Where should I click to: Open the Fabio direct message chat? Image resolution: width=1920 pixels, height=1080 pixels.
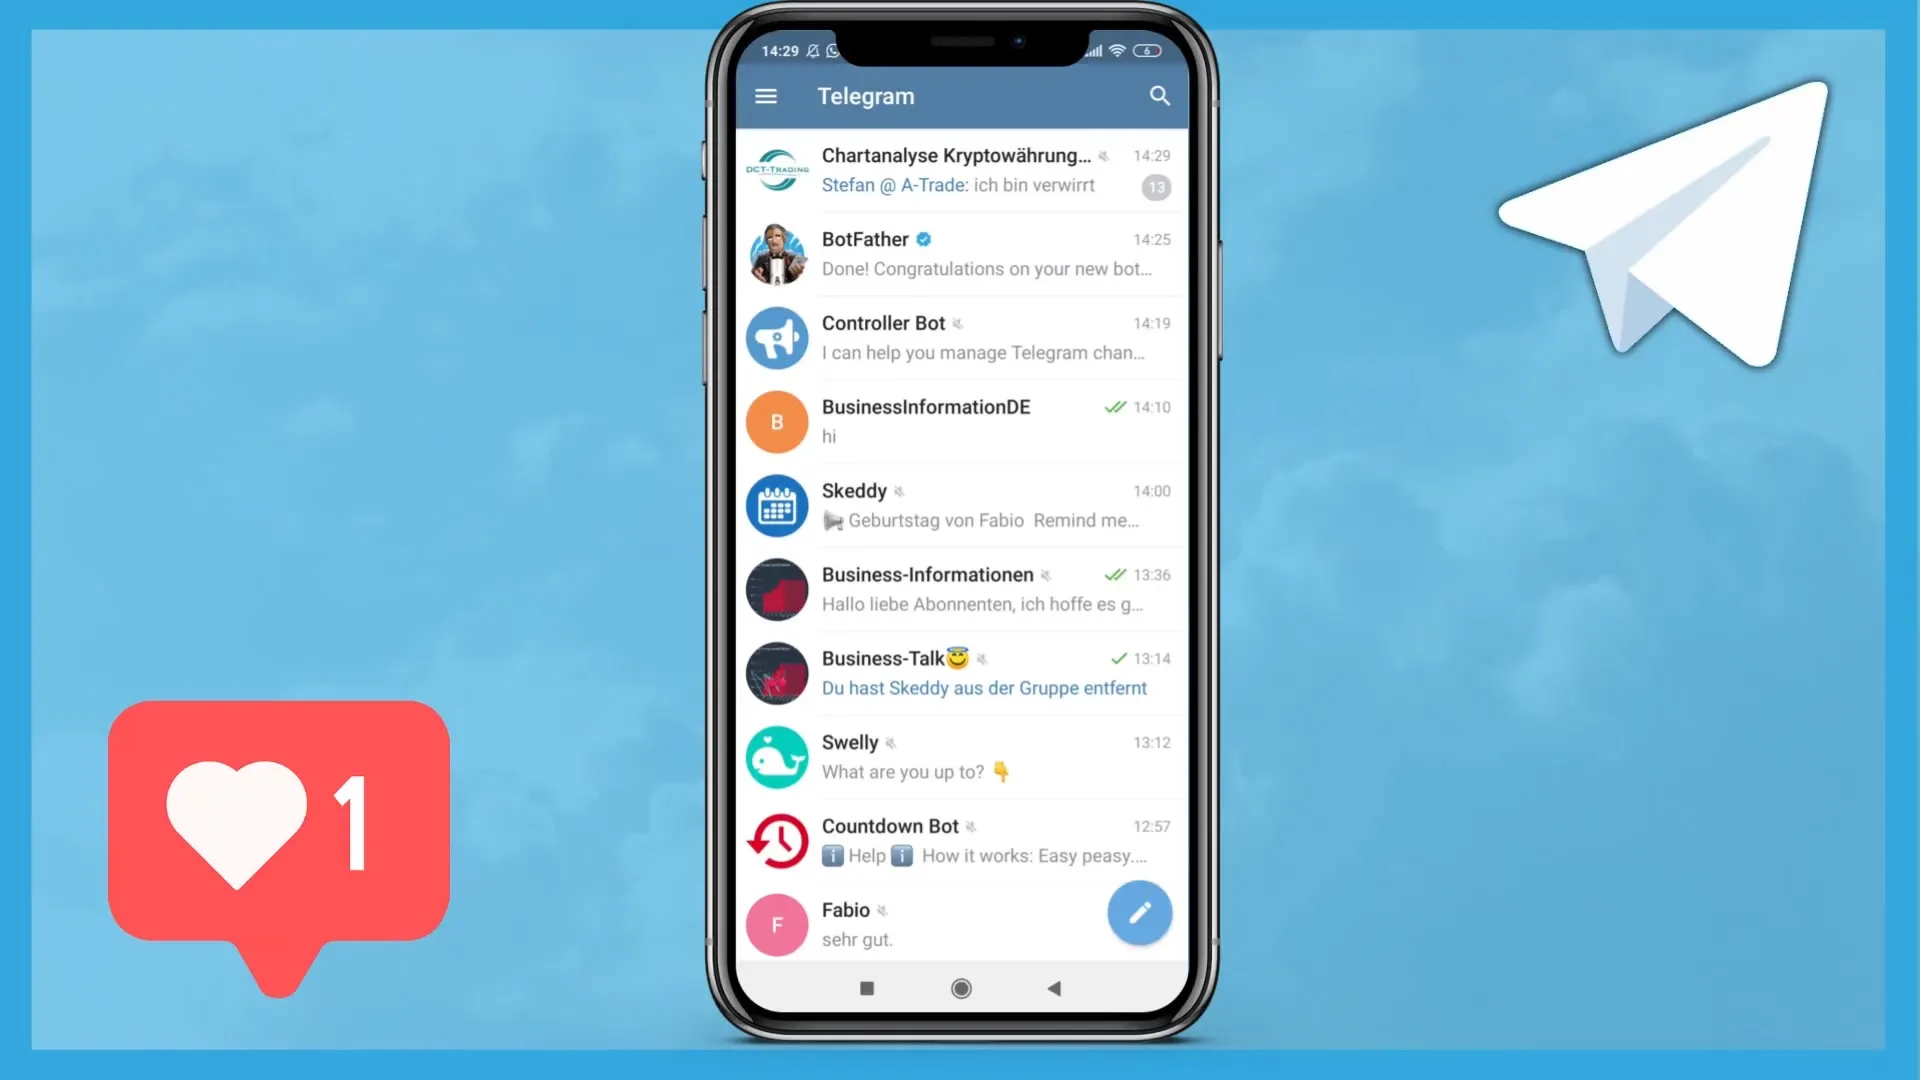(960, 923)
